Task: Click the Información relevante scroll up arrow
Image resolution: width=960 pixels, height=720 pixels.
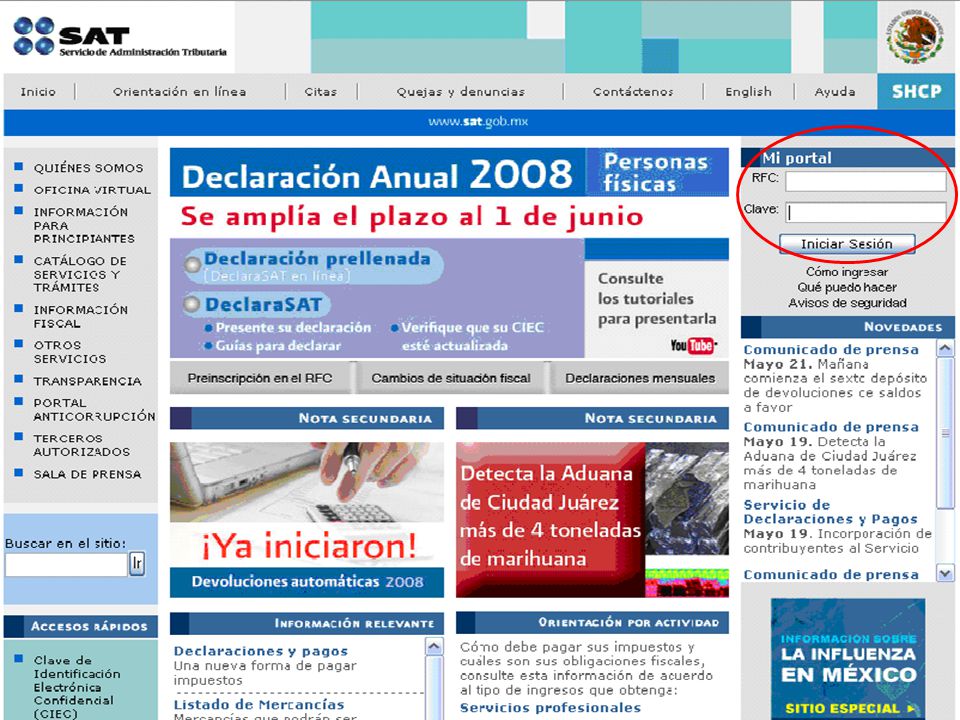Action: tap(434, 647)
